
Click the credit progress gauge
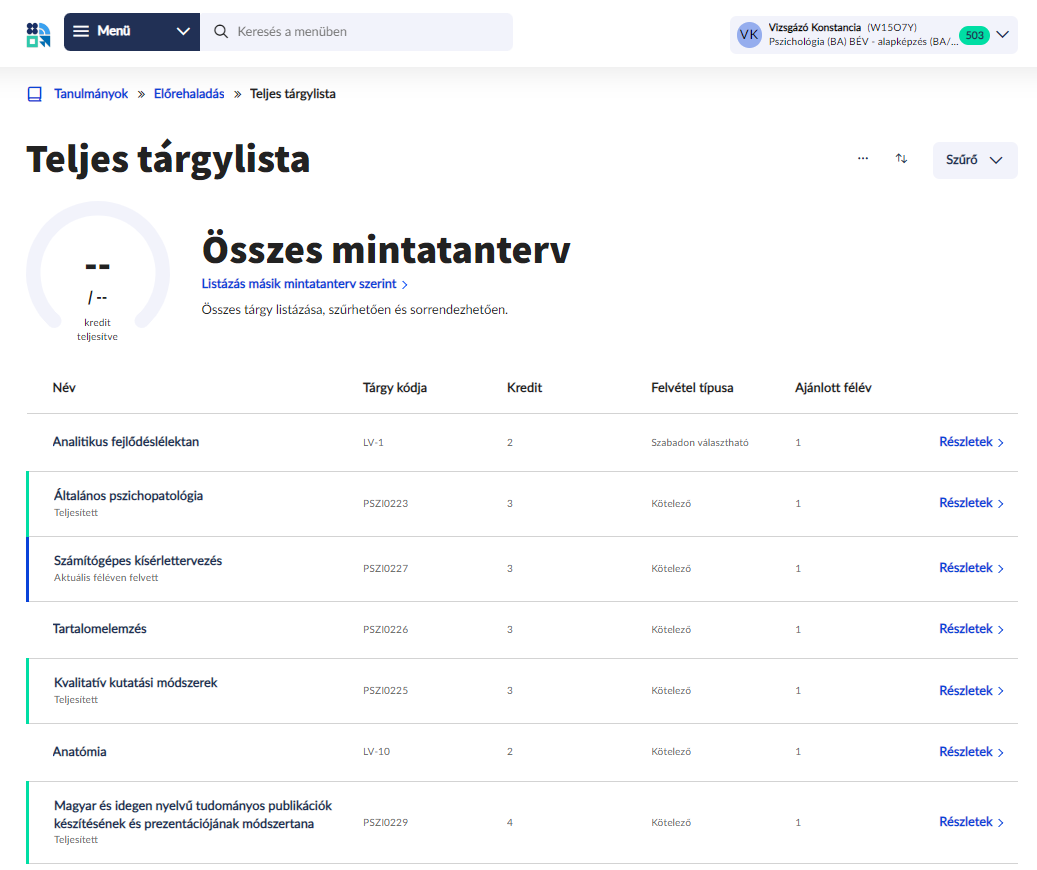pyautogui.click(x=98, y=271)
